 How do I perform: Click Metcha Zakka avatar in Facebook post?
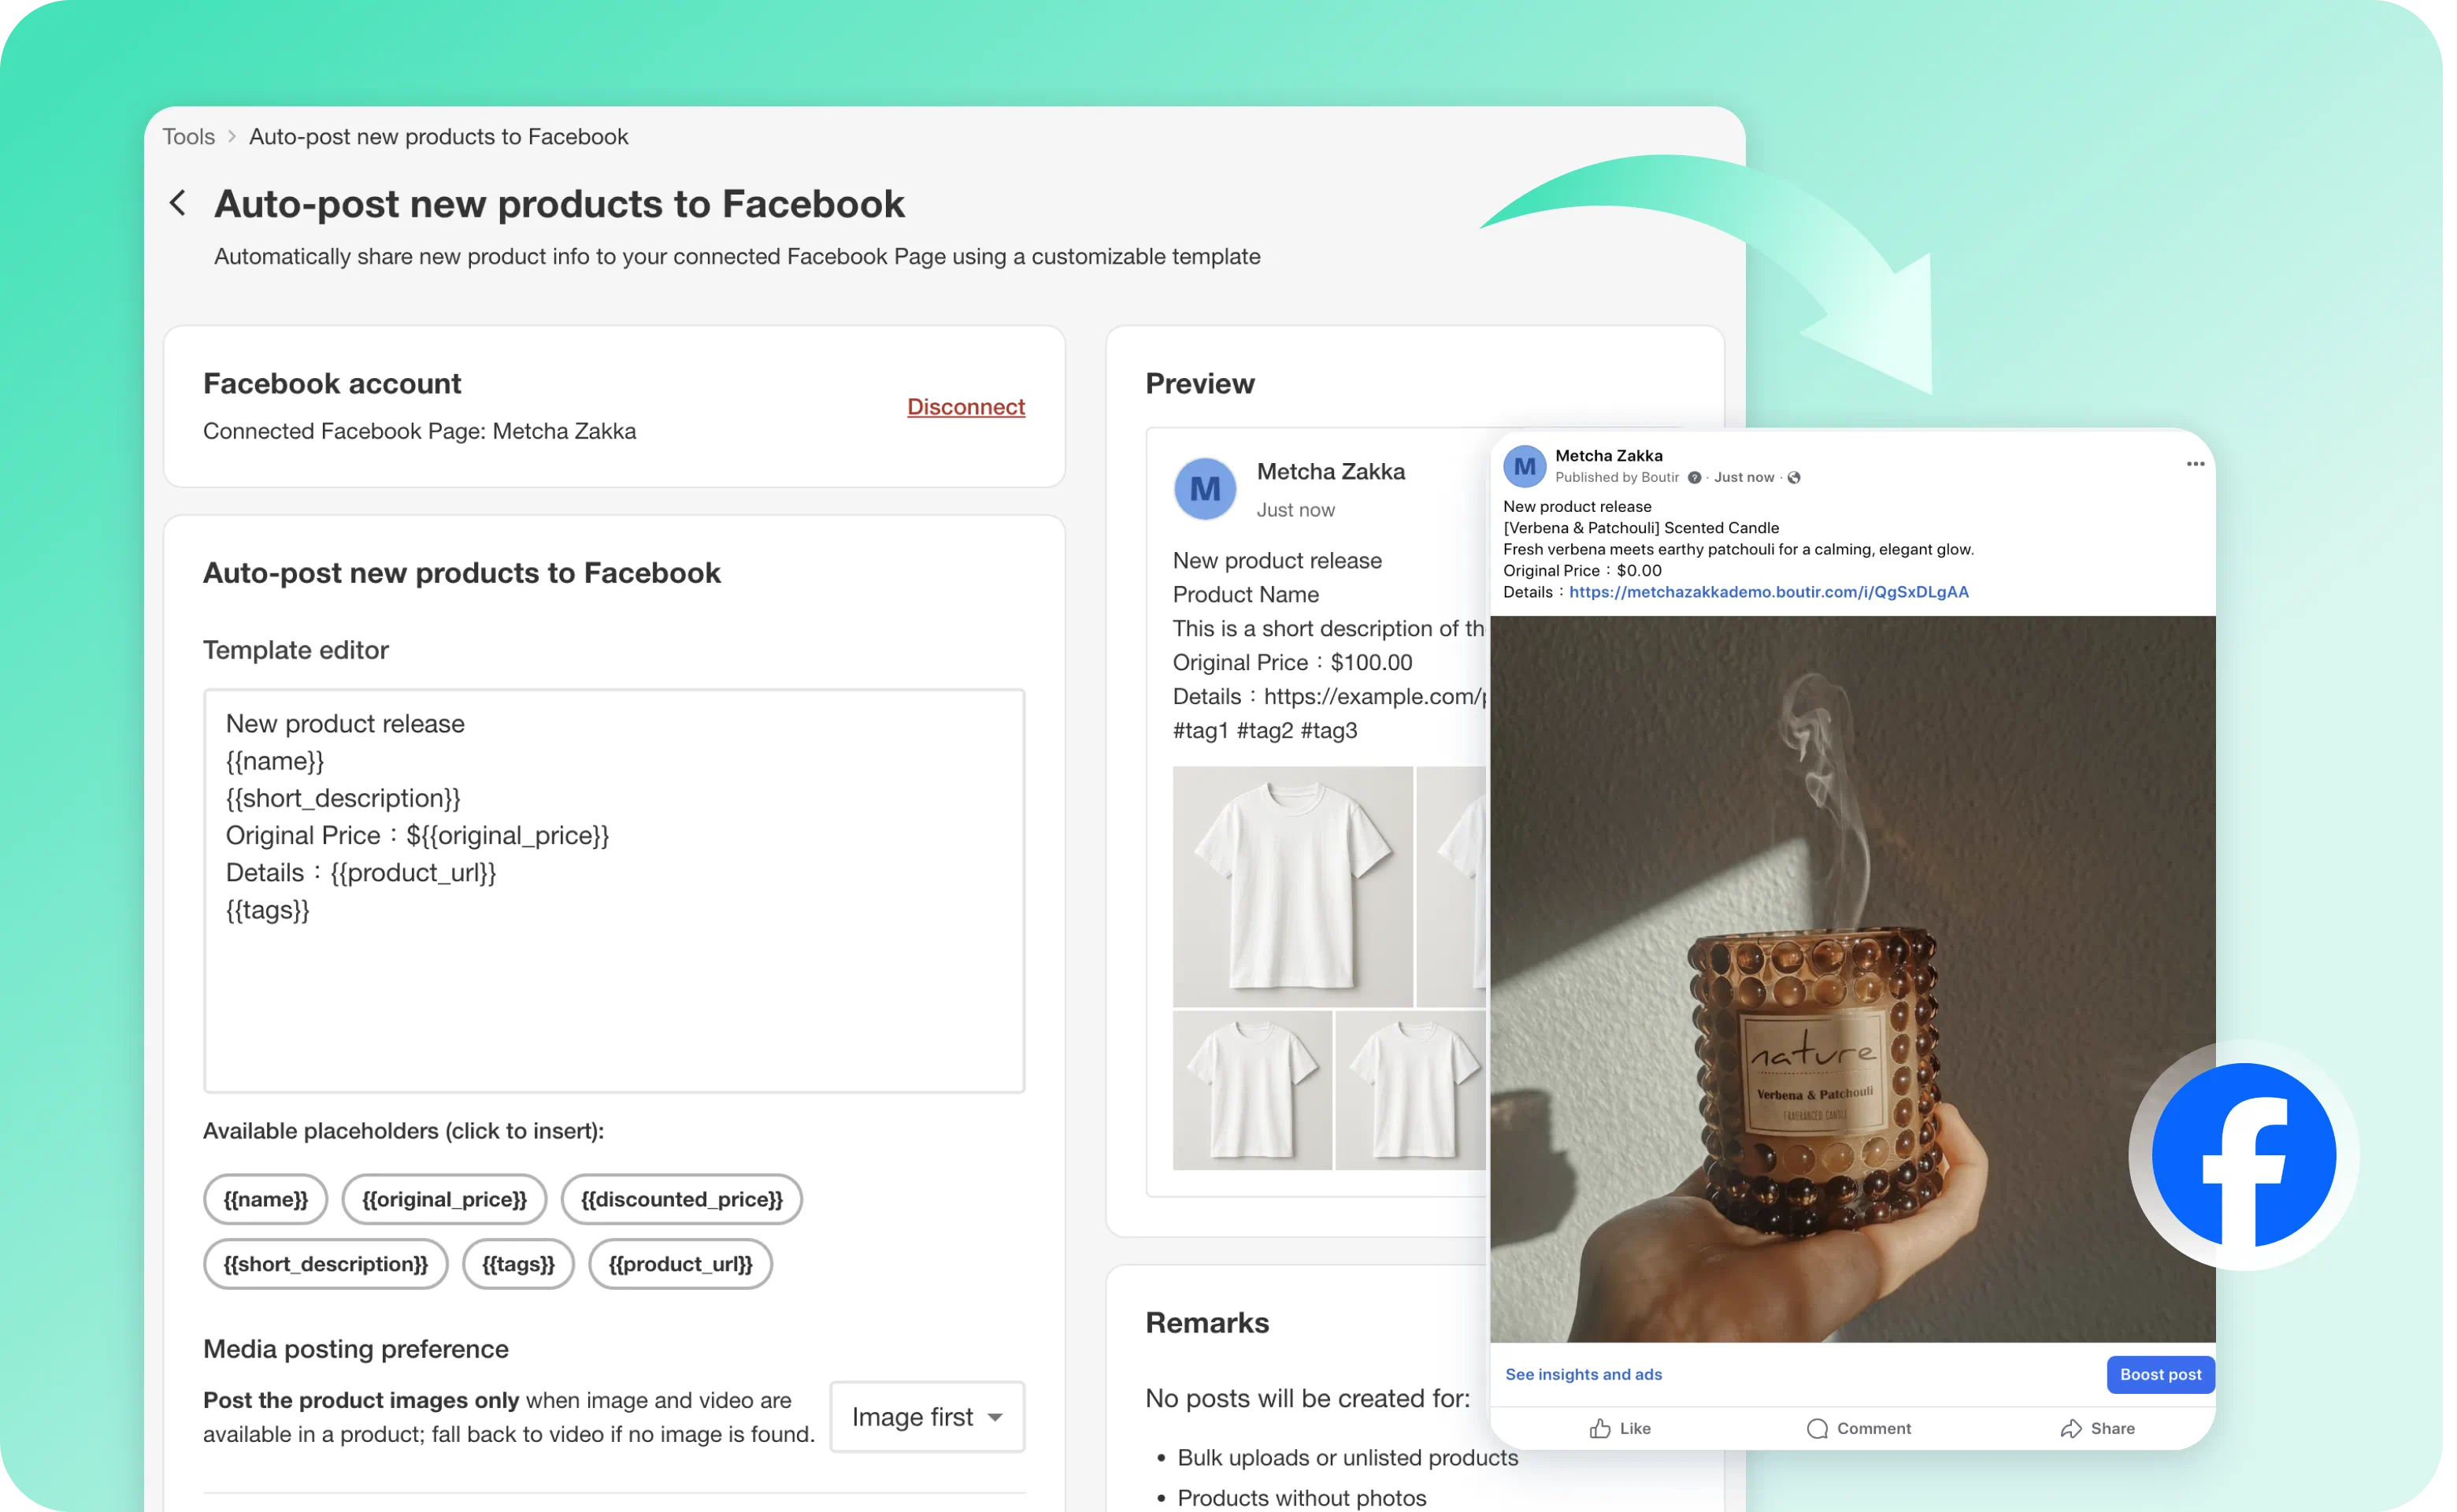[x=1524, y=466]
